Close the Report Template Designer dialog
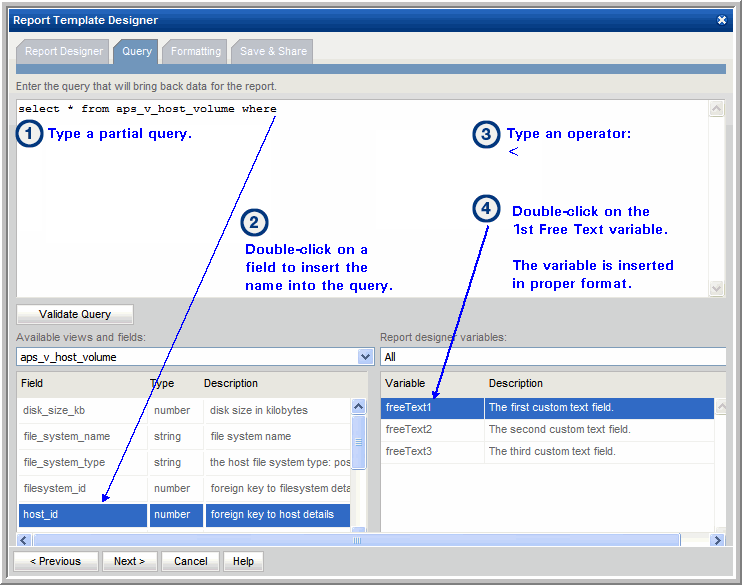The height and width of the screenshot is (585, 742). (x=722, y=20)
